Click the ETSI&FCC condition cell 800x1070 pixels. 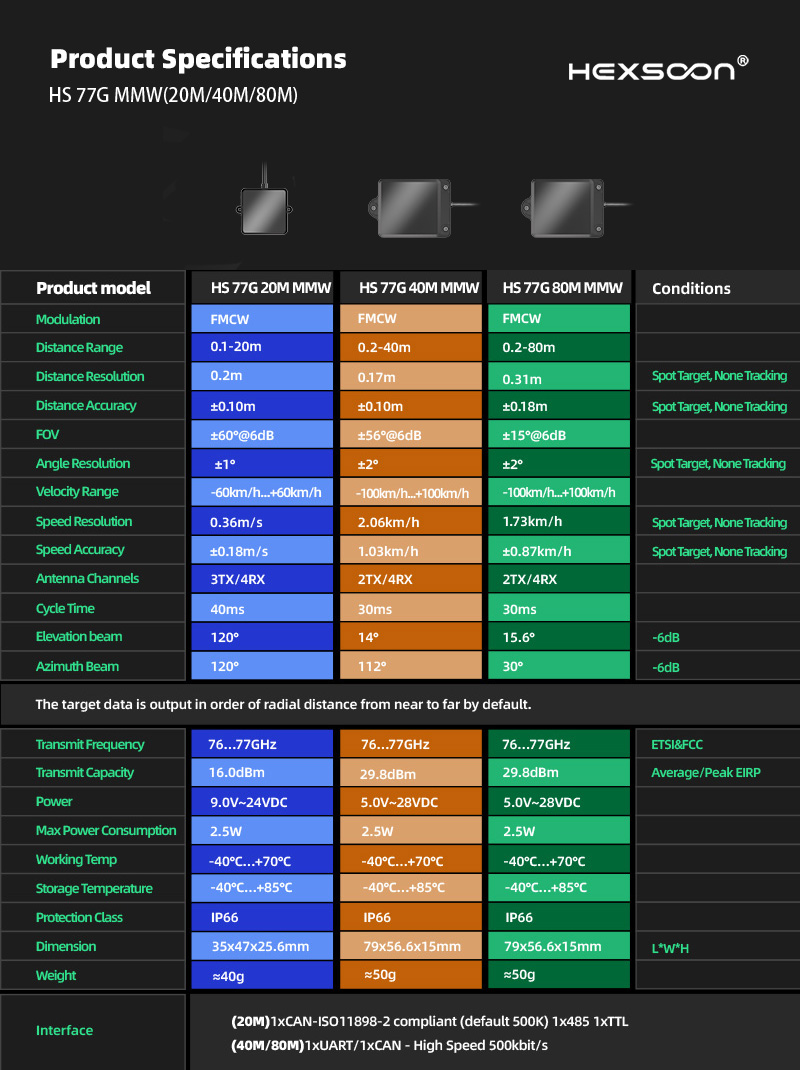coord(717,744)
